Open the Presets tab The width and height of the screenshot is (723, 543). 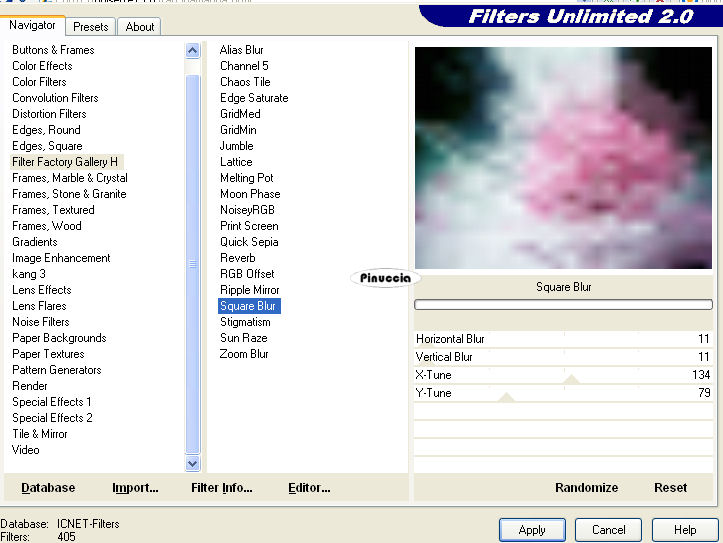click(x=90, y=27)
